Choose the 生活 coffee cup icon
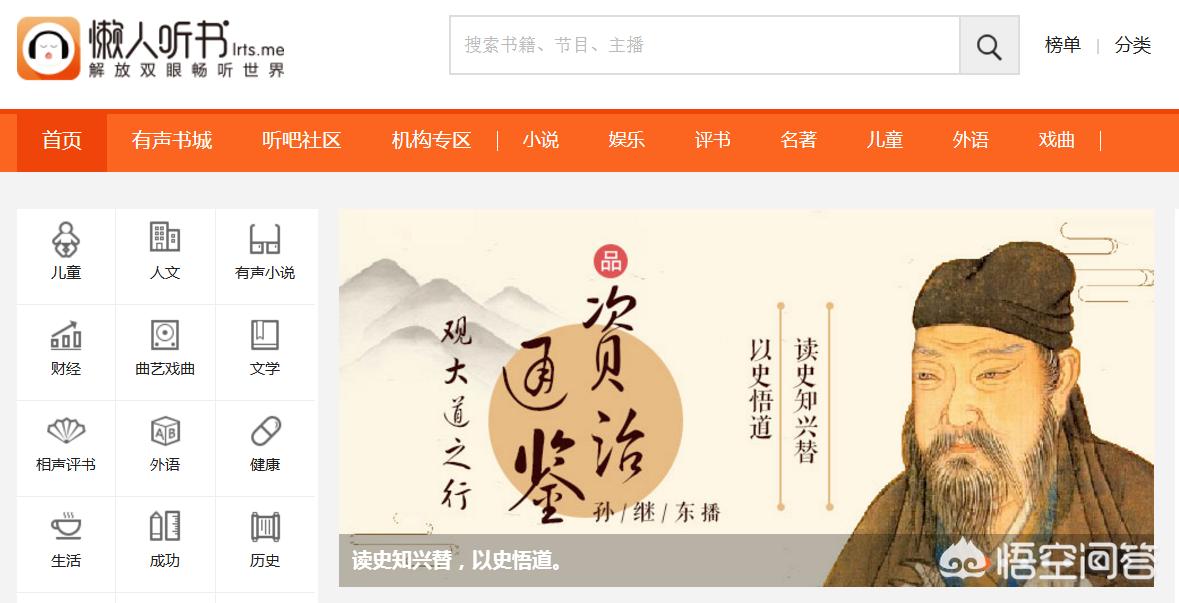The height and width of the screenshot is (603, 1179). (x=65, y=526)
